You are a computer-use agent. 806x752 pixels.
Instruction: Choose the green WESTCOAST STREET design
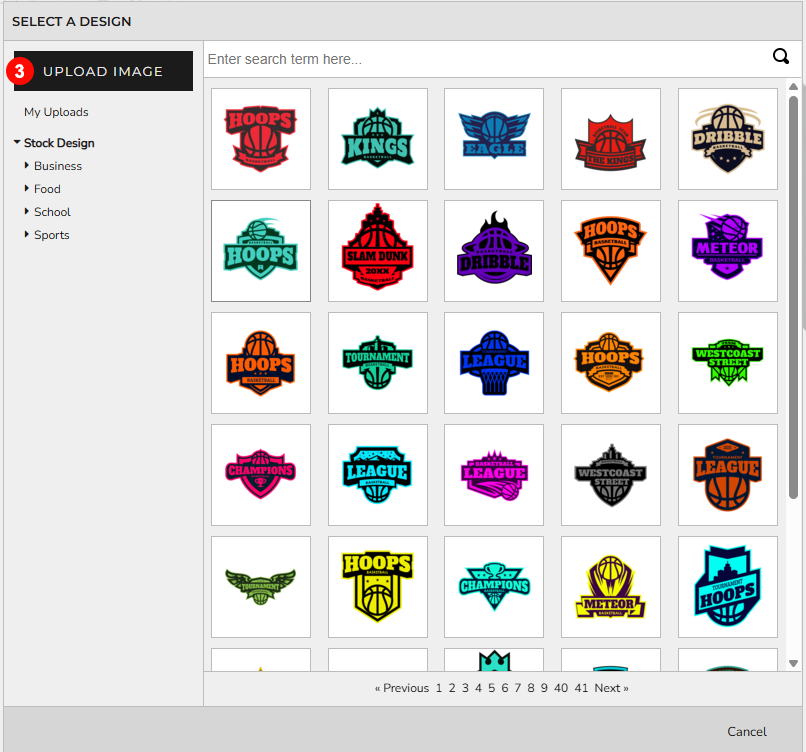tap(728, 363)
